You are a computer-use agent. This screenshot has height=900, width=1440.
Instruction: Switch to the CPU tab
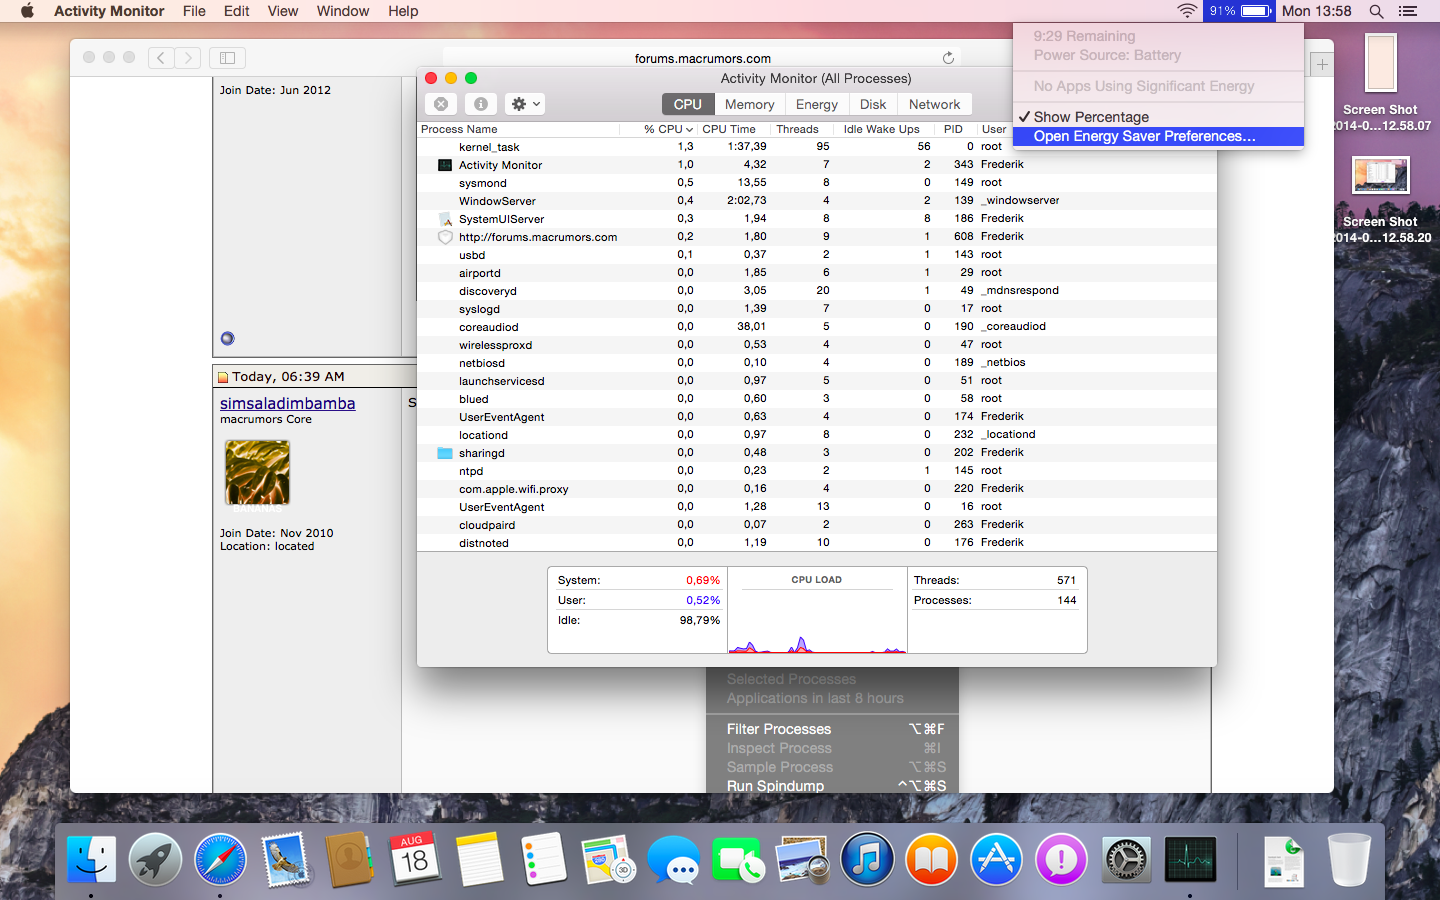(x=688, y=104)
